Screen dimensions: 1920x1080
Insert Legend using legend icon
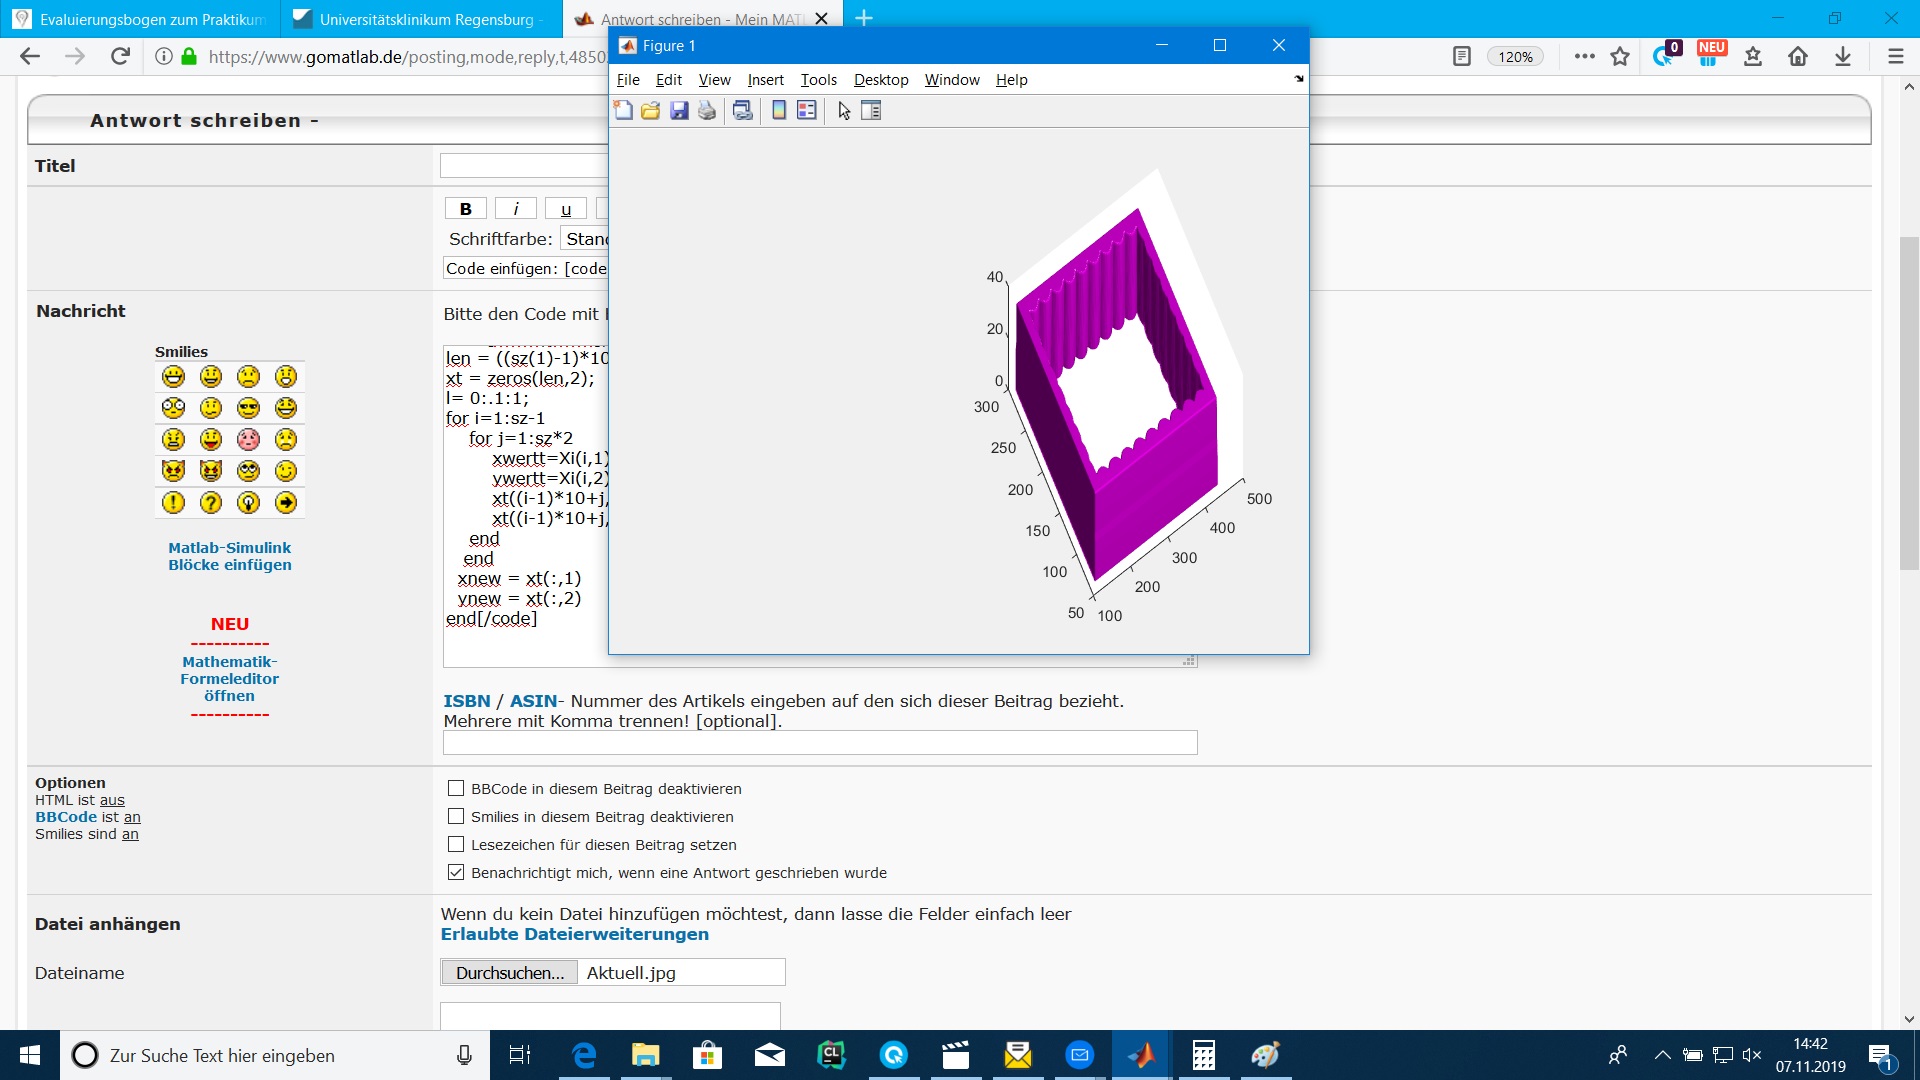click(x=807, y=111)
